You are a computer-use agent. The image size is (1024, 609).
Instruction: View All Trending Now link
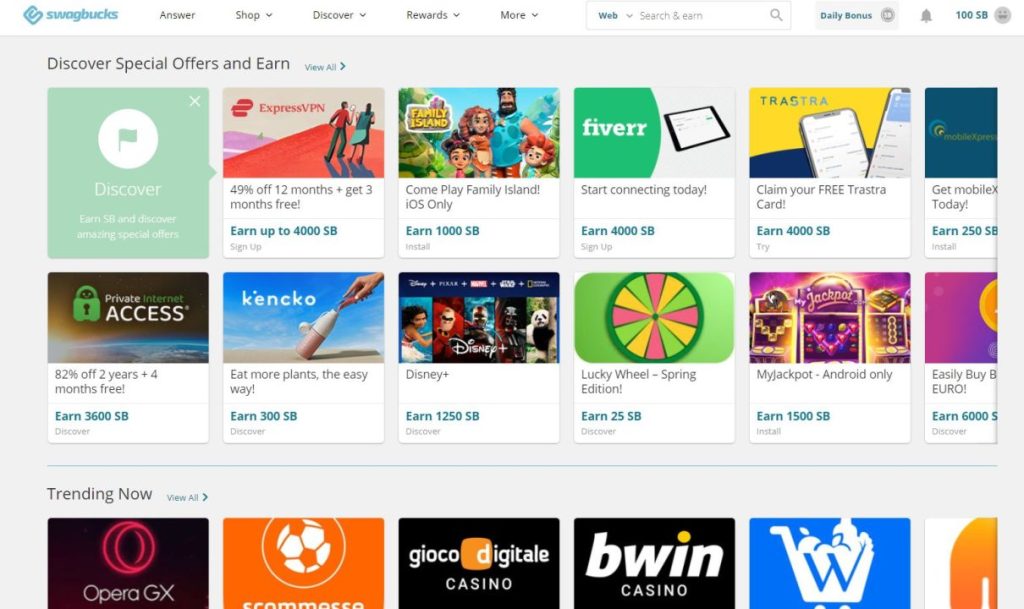(x=187, y=497)
